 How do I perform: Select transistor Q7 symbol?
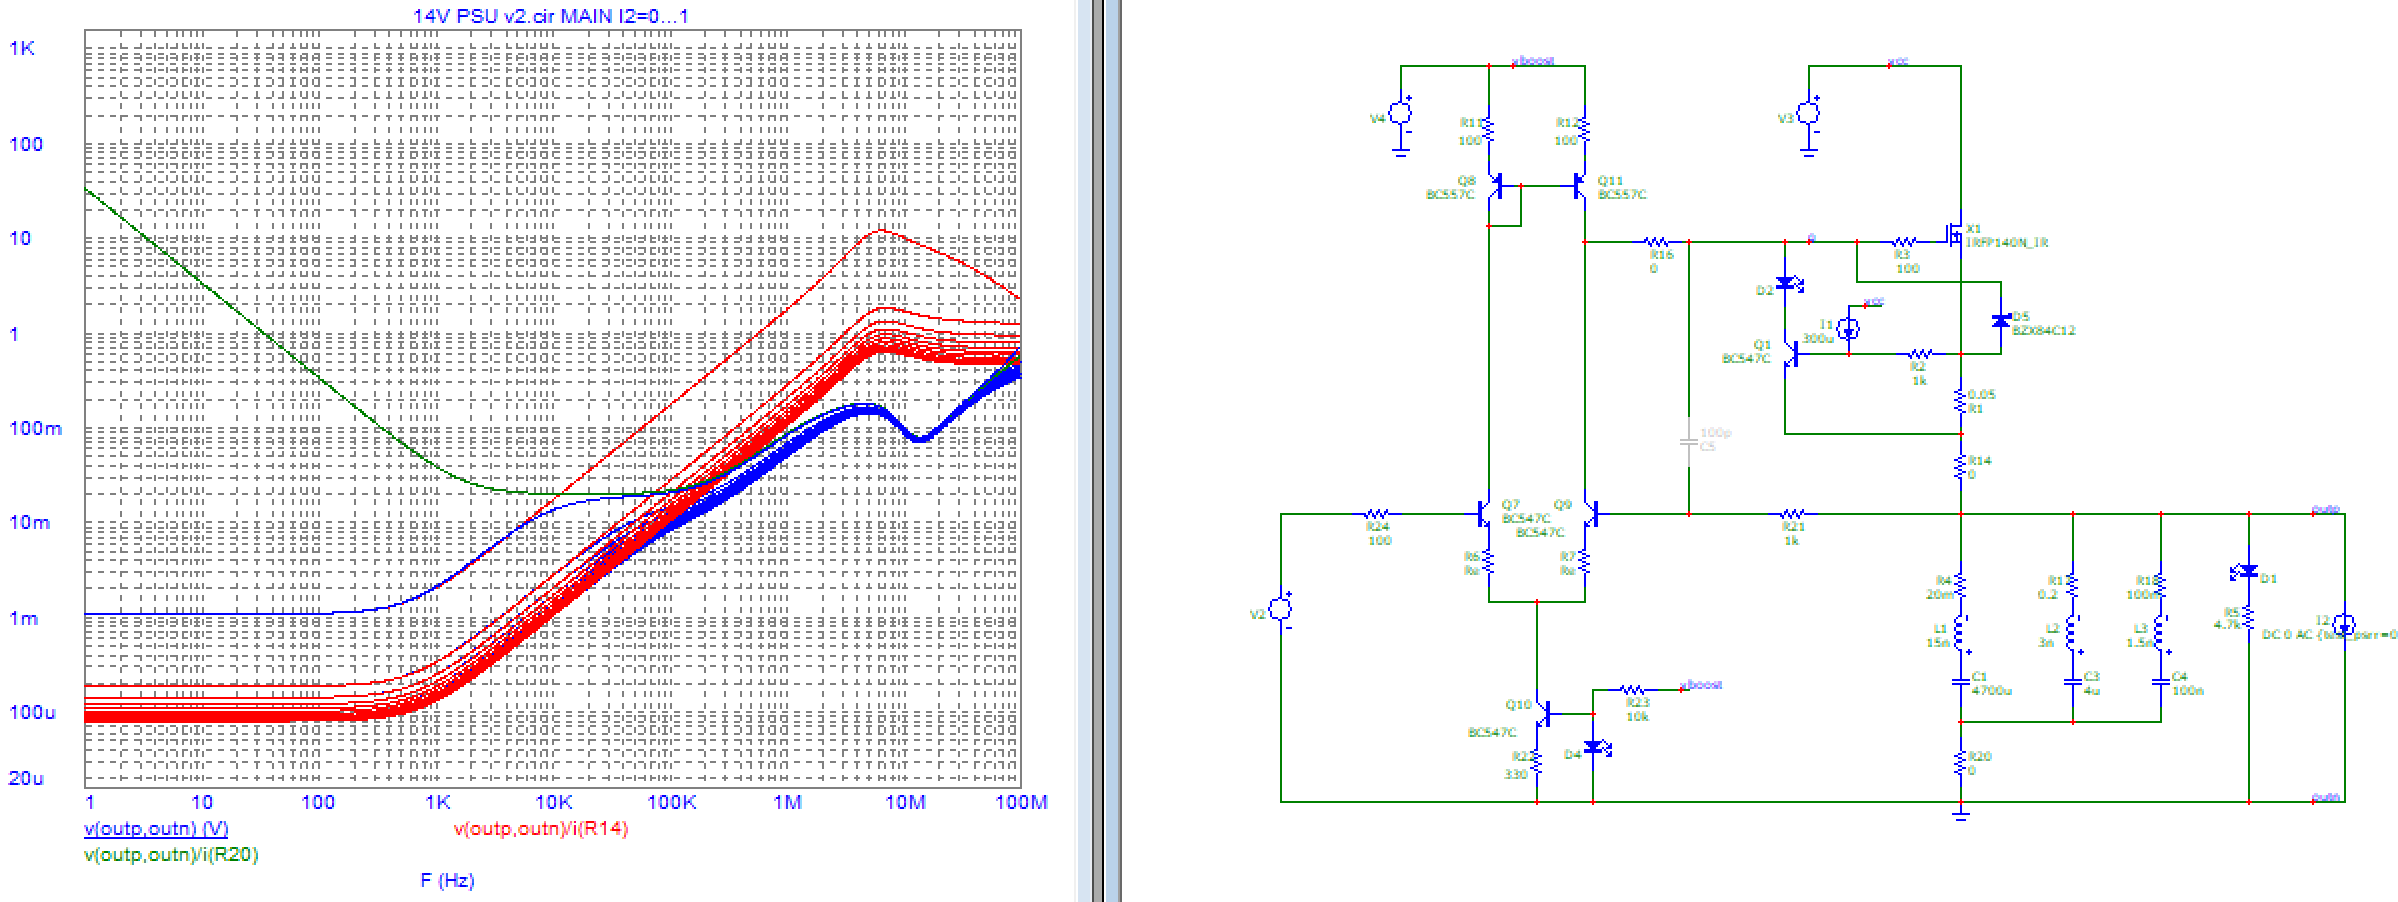click(1483, 514)
